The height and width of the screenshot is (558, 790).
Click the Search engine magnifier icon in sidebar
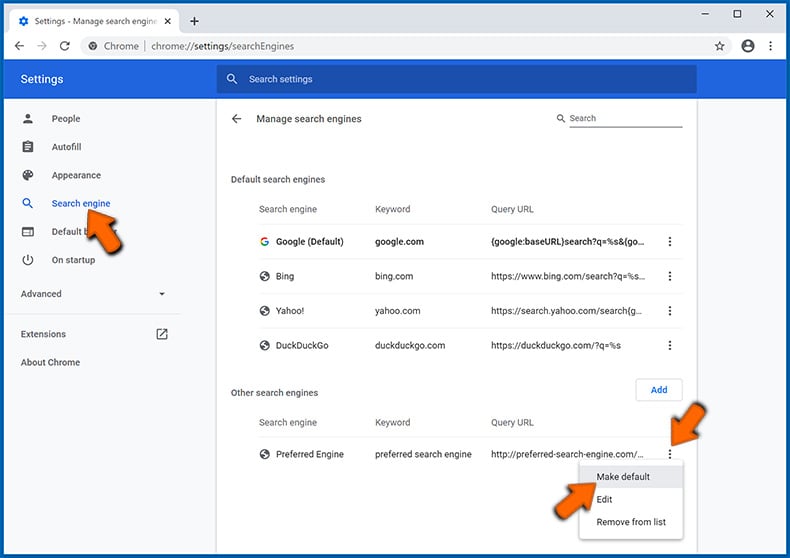click(x=28, y=203)
